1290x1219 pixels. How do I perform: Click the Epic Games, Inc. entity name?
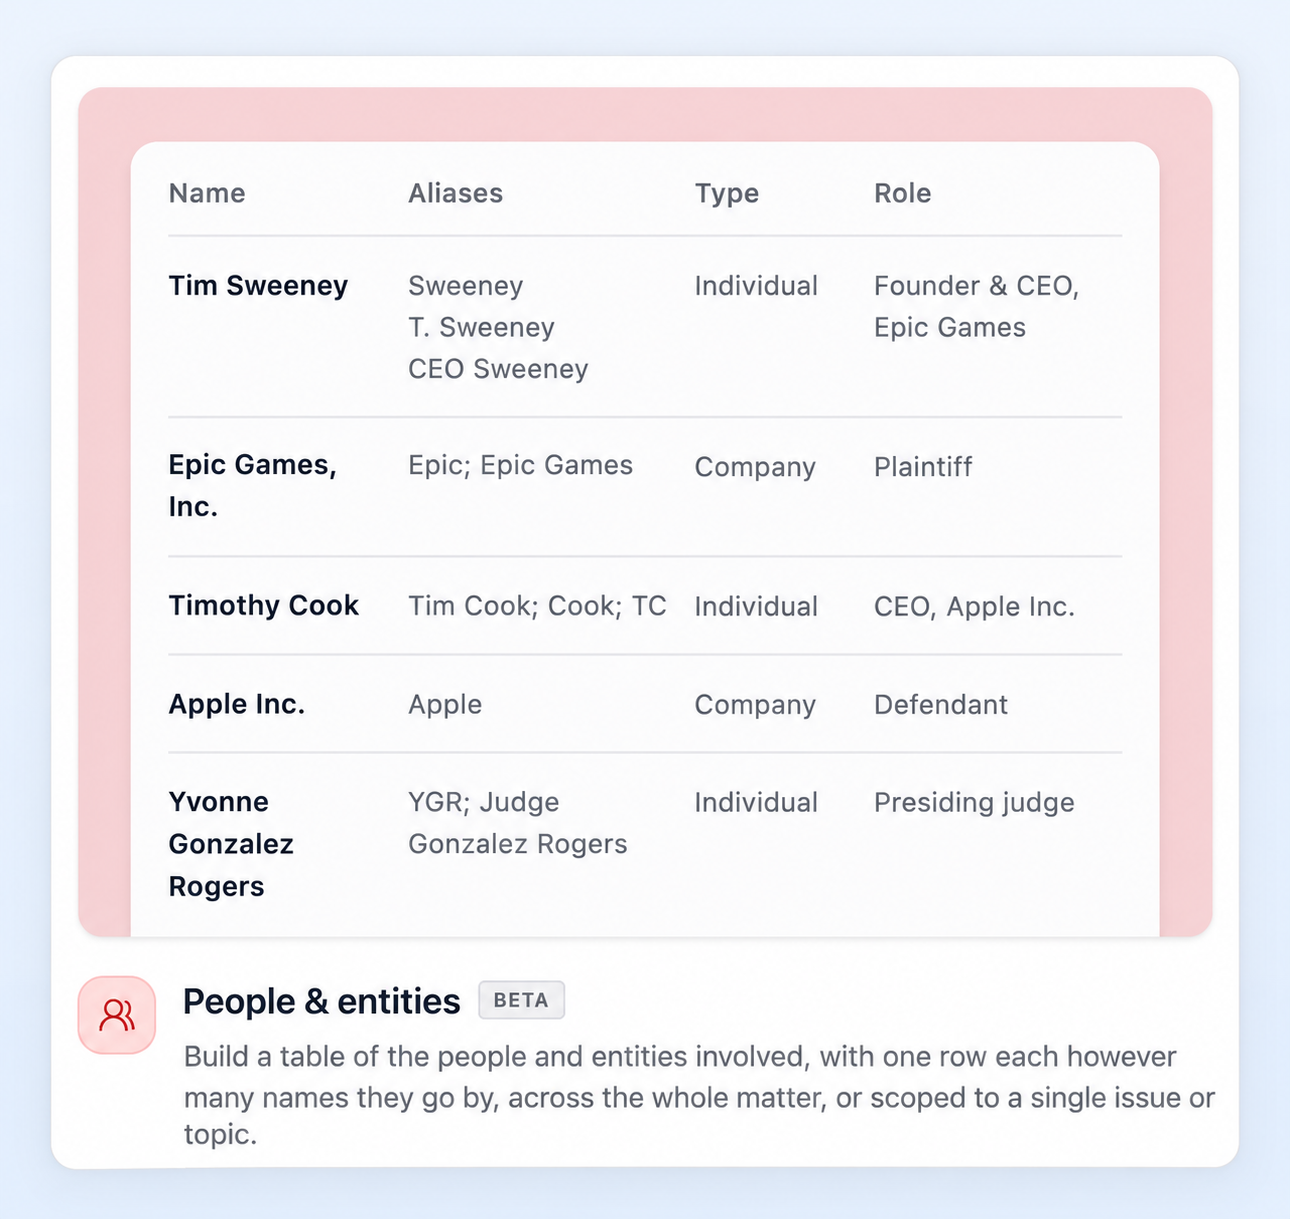(x=252, y=485)
